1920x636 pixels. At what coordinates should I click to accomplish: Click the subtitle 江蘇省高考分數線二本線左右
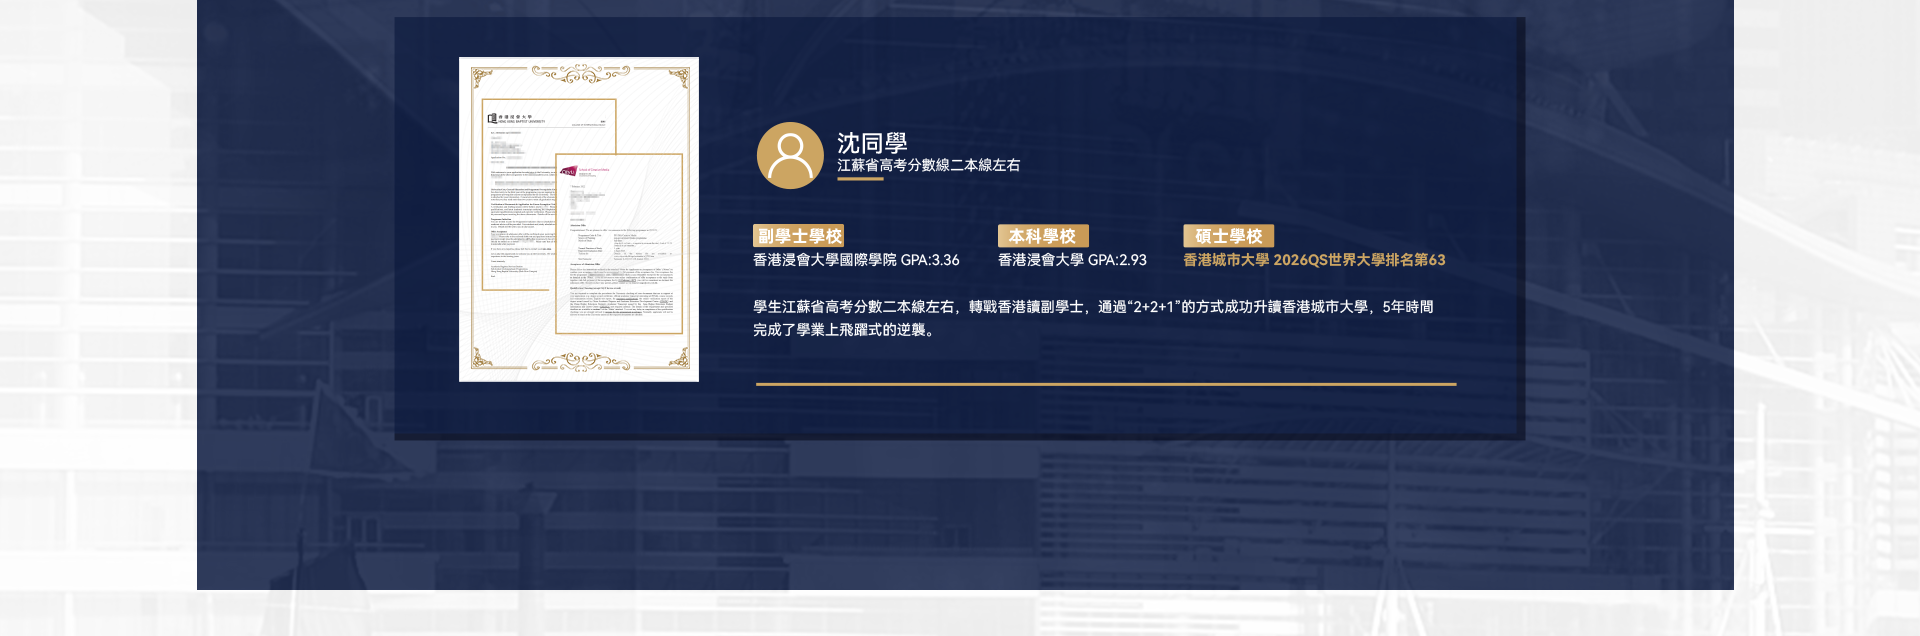929,166
